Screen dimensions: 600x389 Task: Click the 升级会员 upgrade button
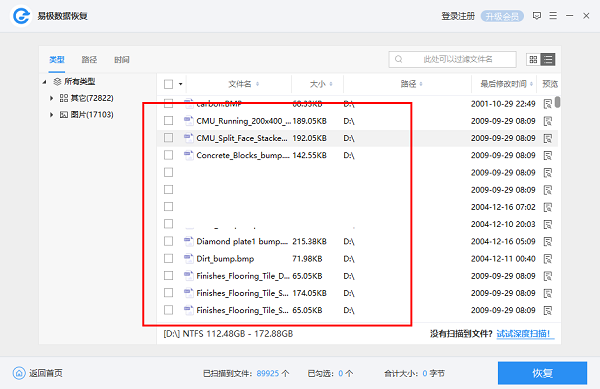click(502, 16)
